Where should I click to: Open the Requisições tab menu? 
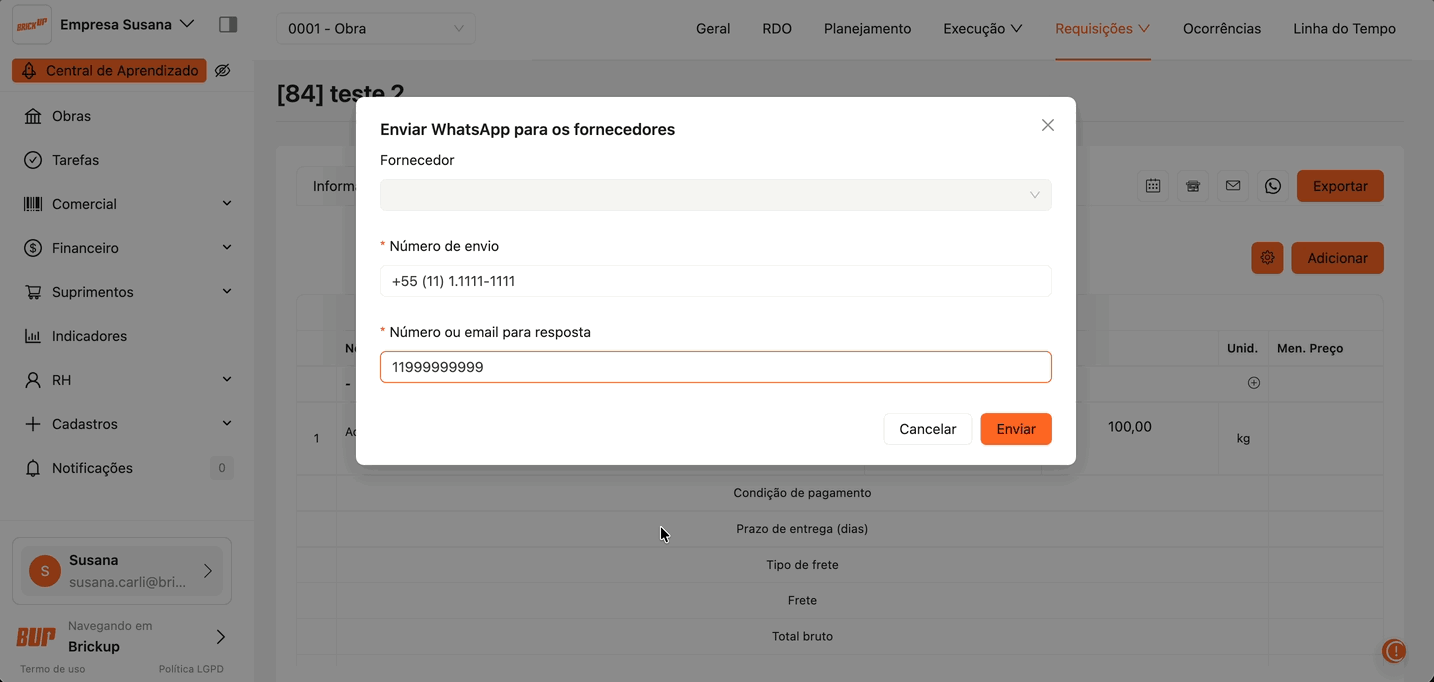point(1102,29)
